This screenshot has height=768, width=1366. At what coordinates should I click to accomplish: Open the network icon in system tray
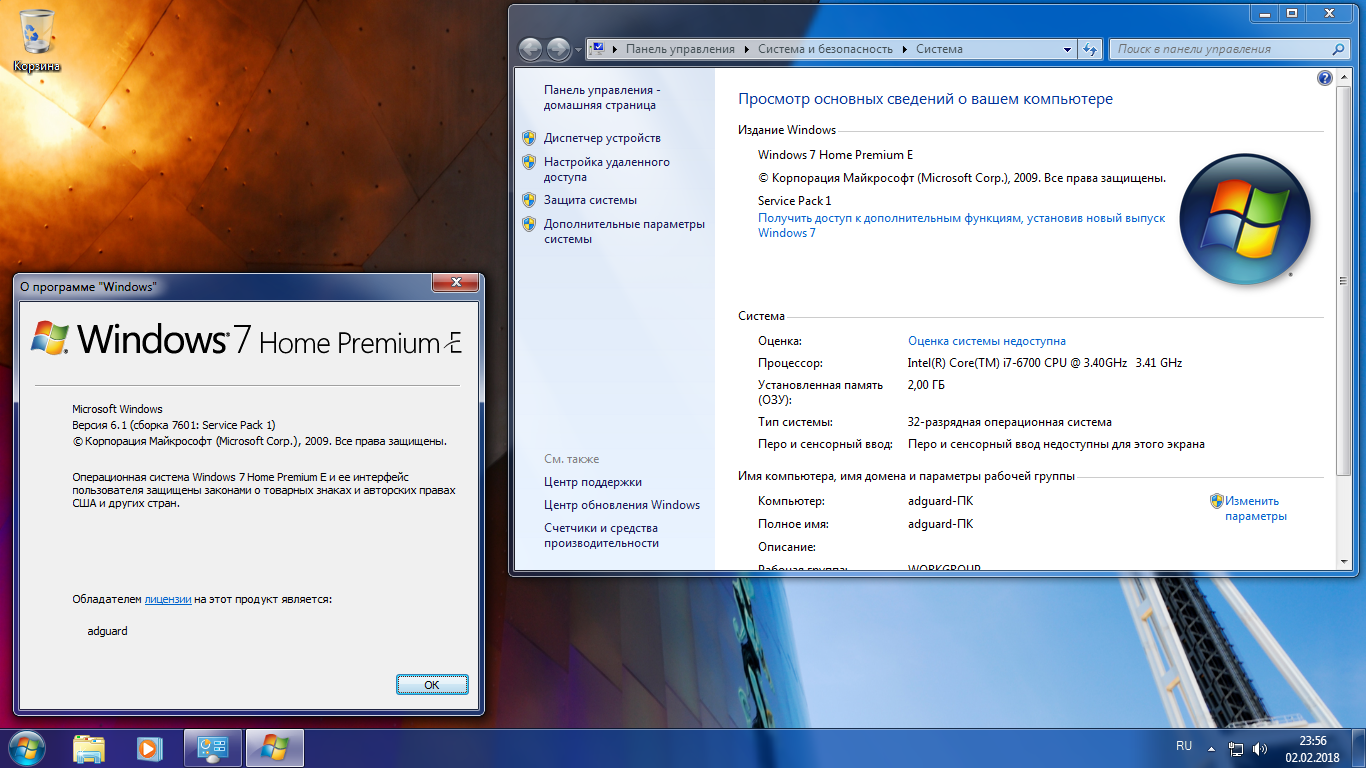[1236, 749]
